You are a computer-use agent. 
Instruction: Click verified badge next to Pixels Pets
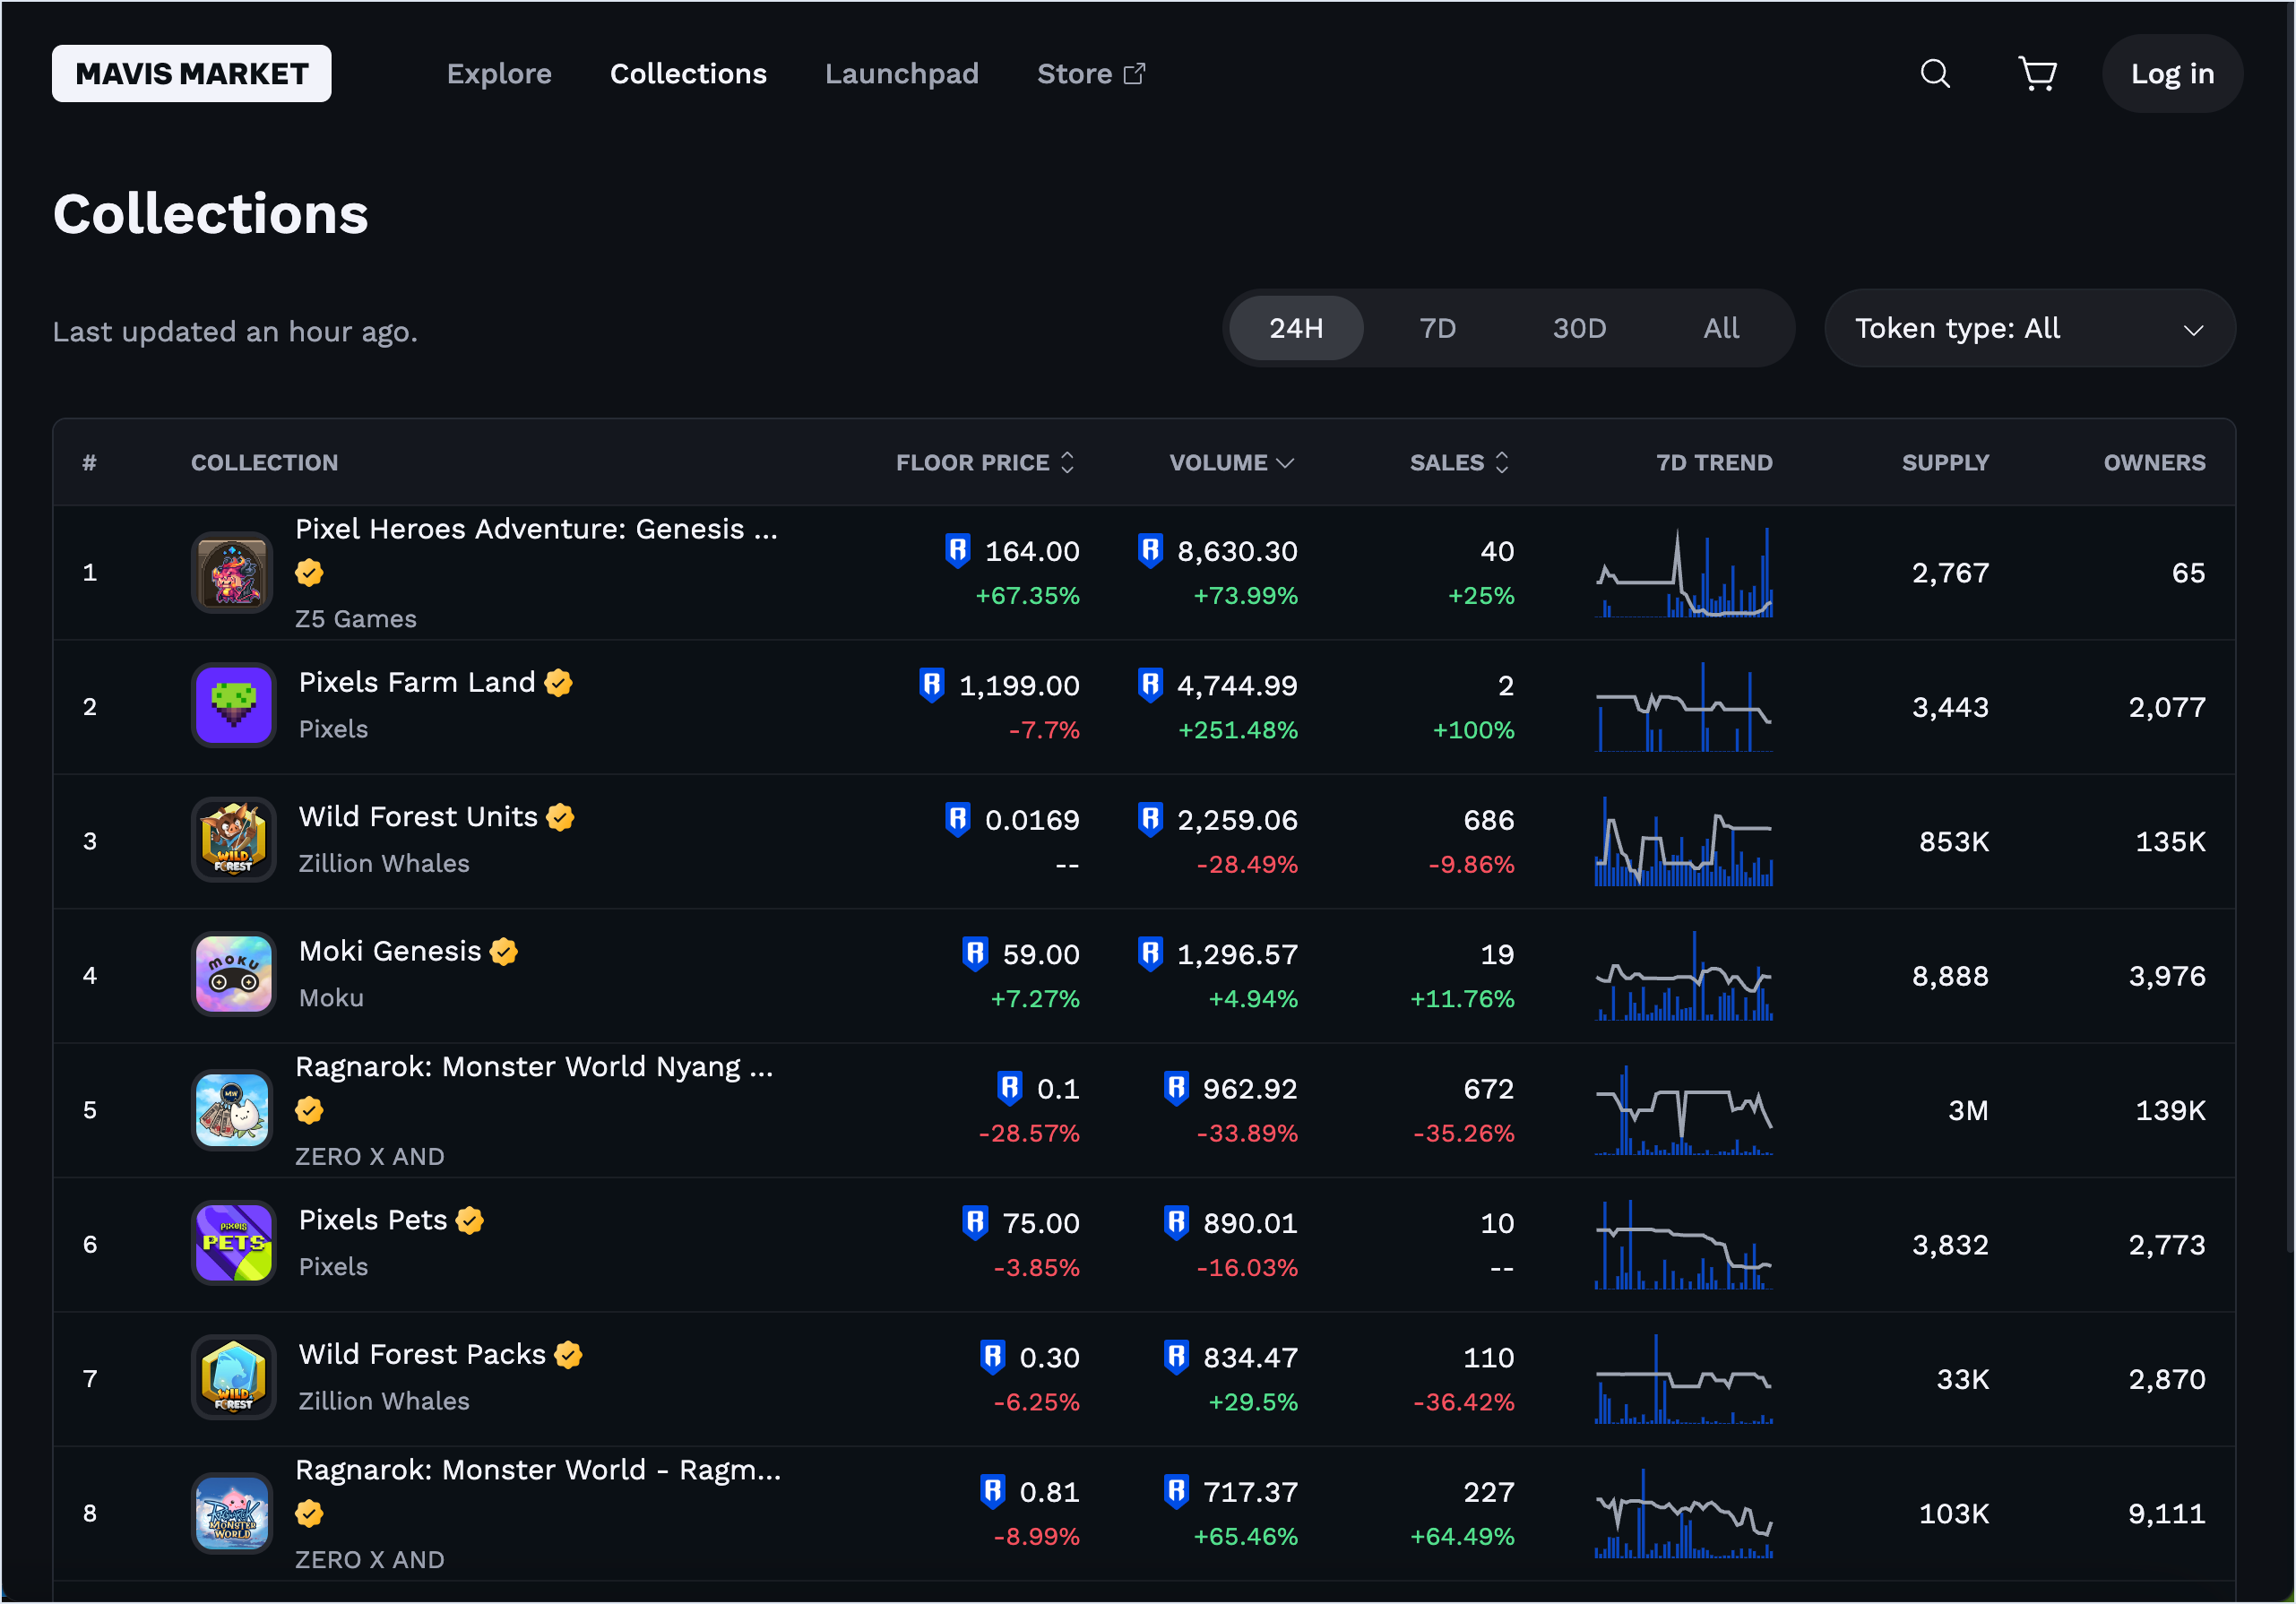coord(470,1220)
